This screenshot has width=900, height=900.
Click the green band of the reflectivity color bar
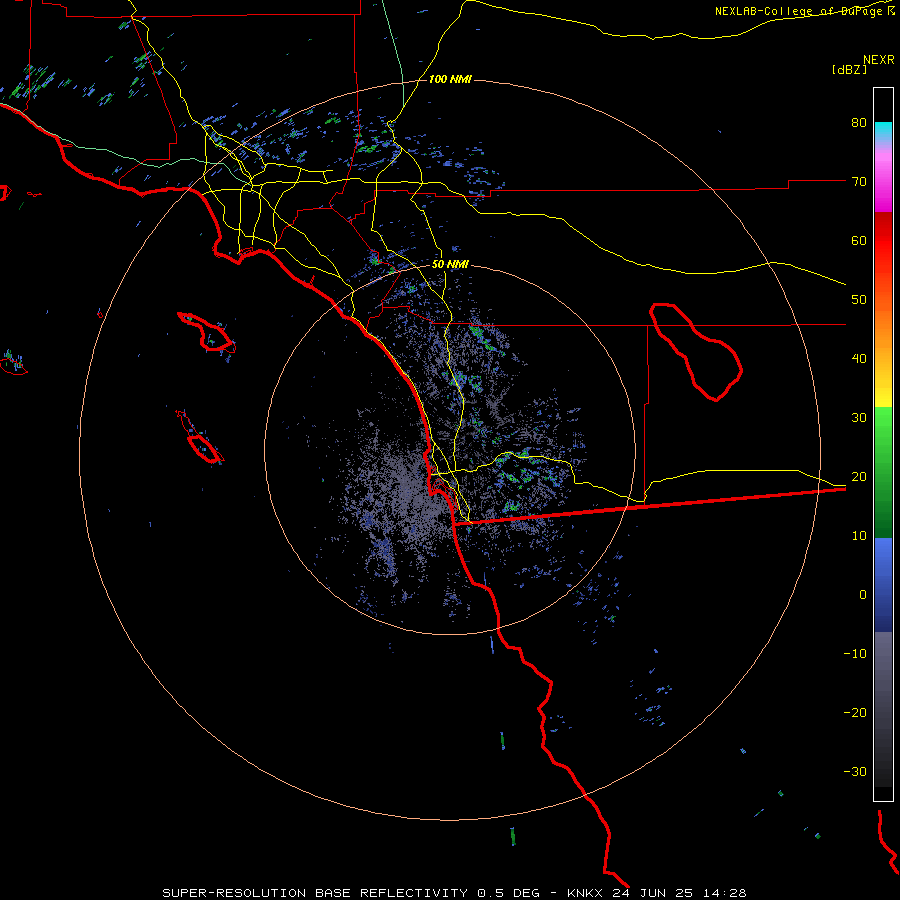pyautogui.click(x=883, y=472)
